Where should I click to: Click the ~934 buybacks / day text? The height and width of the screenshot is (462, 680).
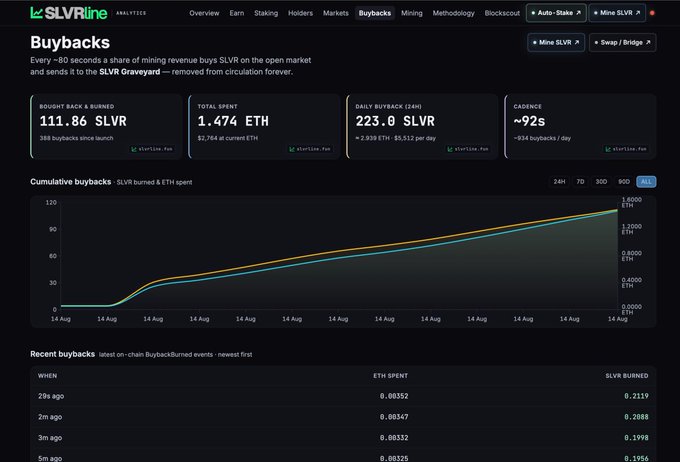coord(542,138)
